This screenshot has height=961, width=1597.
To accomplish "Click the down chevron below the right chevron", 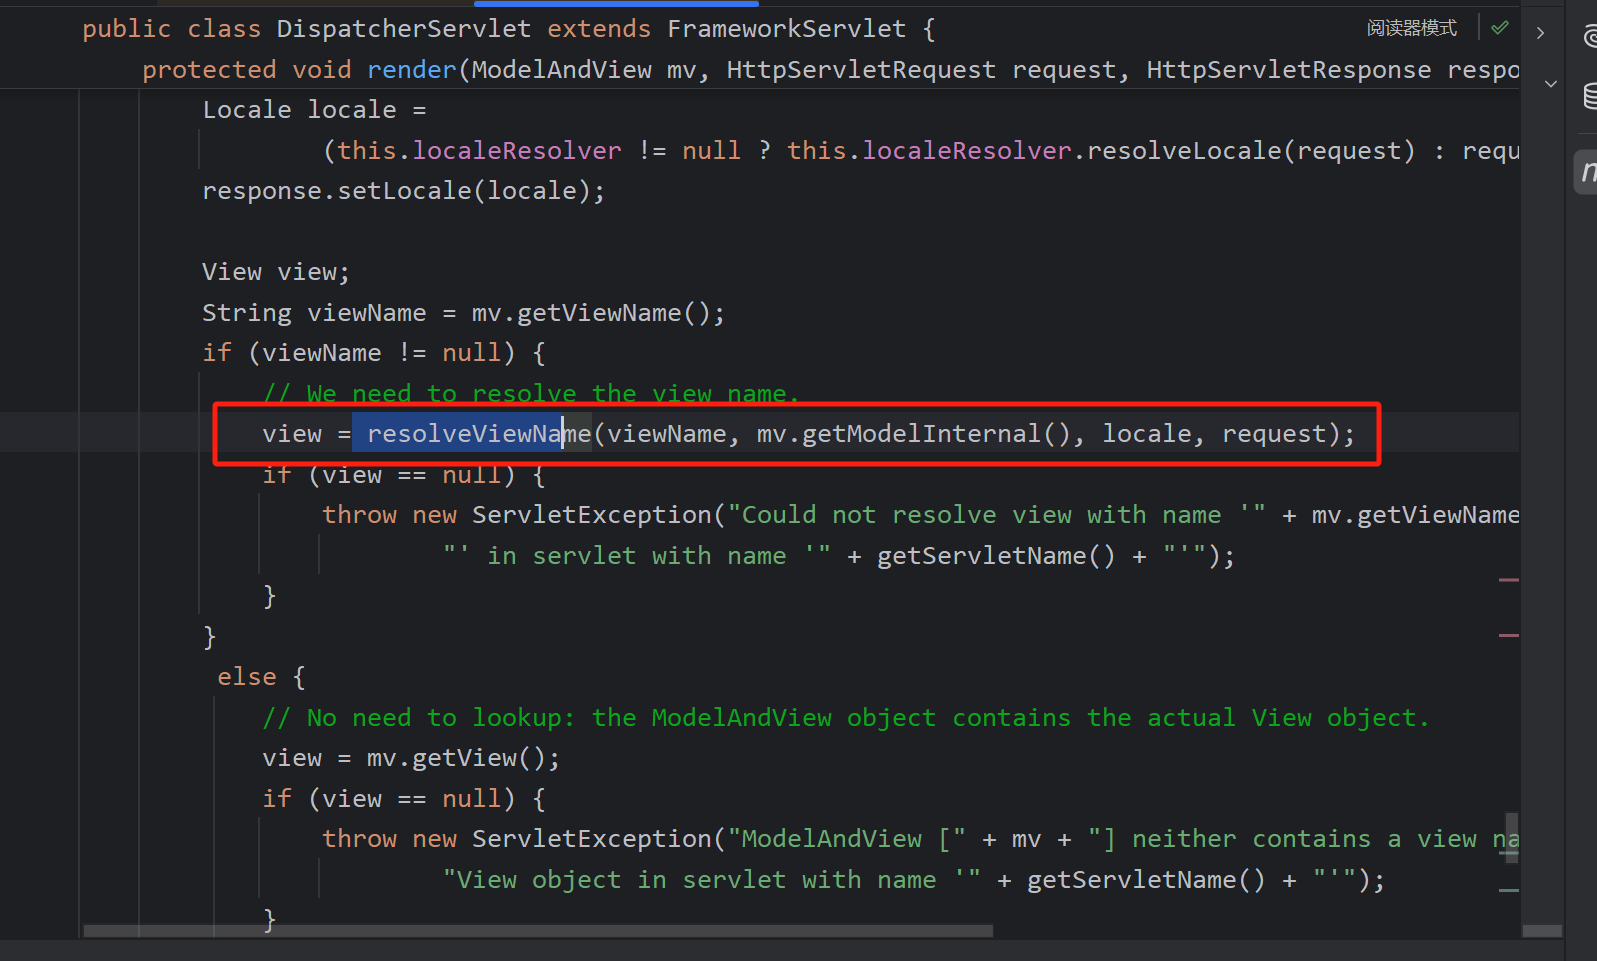I will 1551,84.
